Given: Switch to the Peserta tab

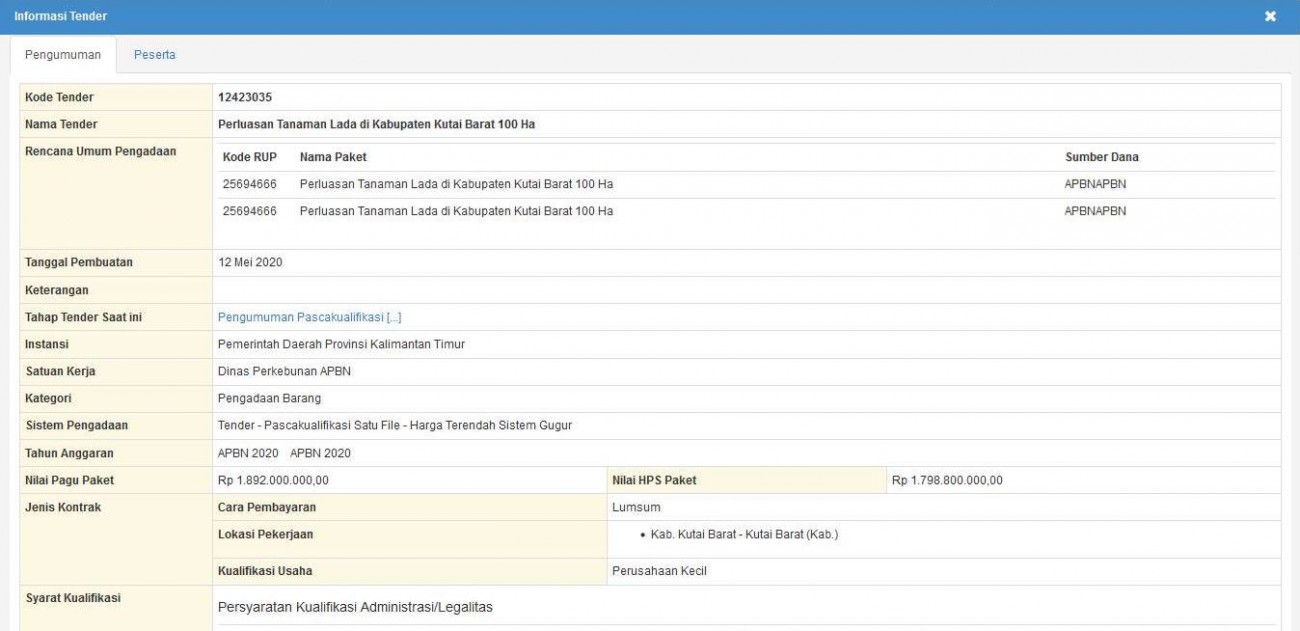Looking at the screenshot, I should (x=154, y=55).
